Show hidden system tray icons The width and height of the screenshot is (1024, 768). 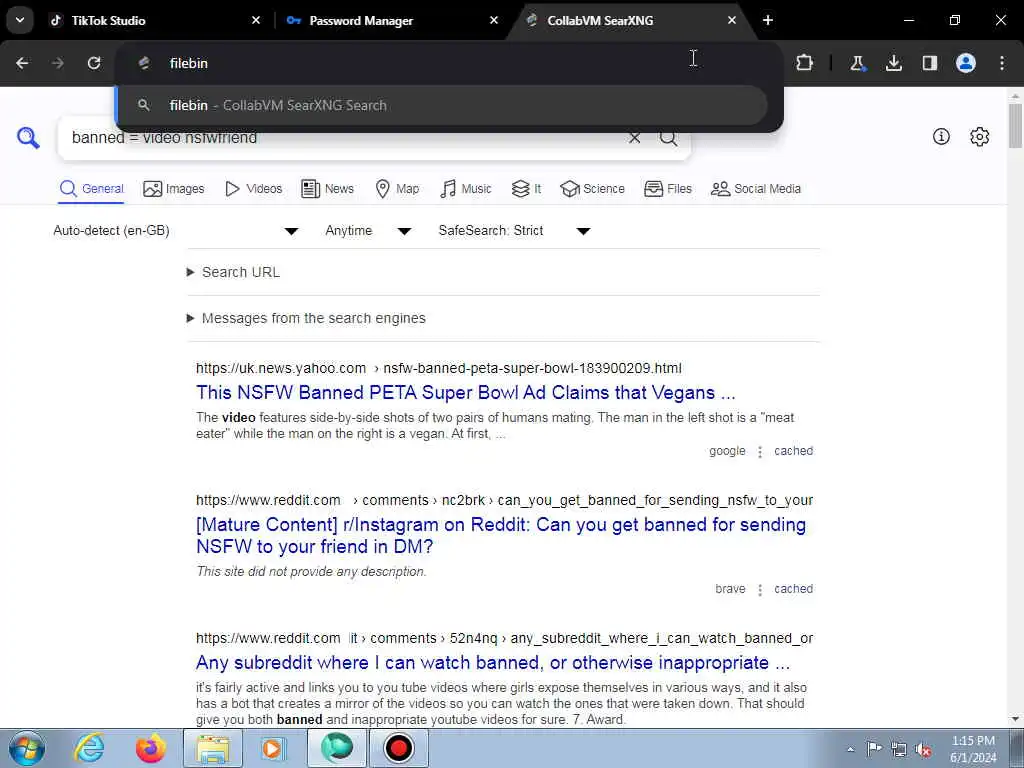pyautogui.click(x=850, y=750)
